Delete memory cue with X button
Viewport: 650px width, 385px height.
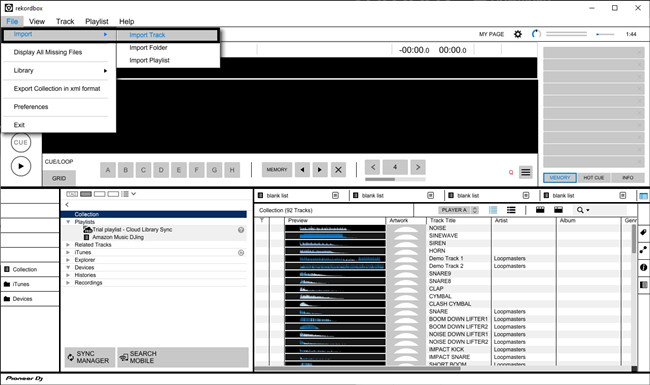[x=338, y=170]
